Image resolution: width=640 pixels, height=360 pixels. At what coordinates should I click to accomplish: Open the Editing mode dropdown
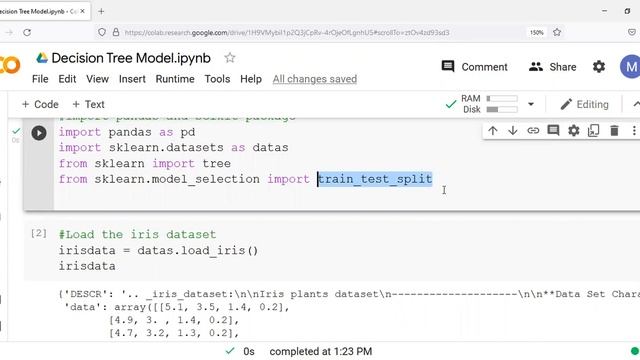tap(585, 104)
